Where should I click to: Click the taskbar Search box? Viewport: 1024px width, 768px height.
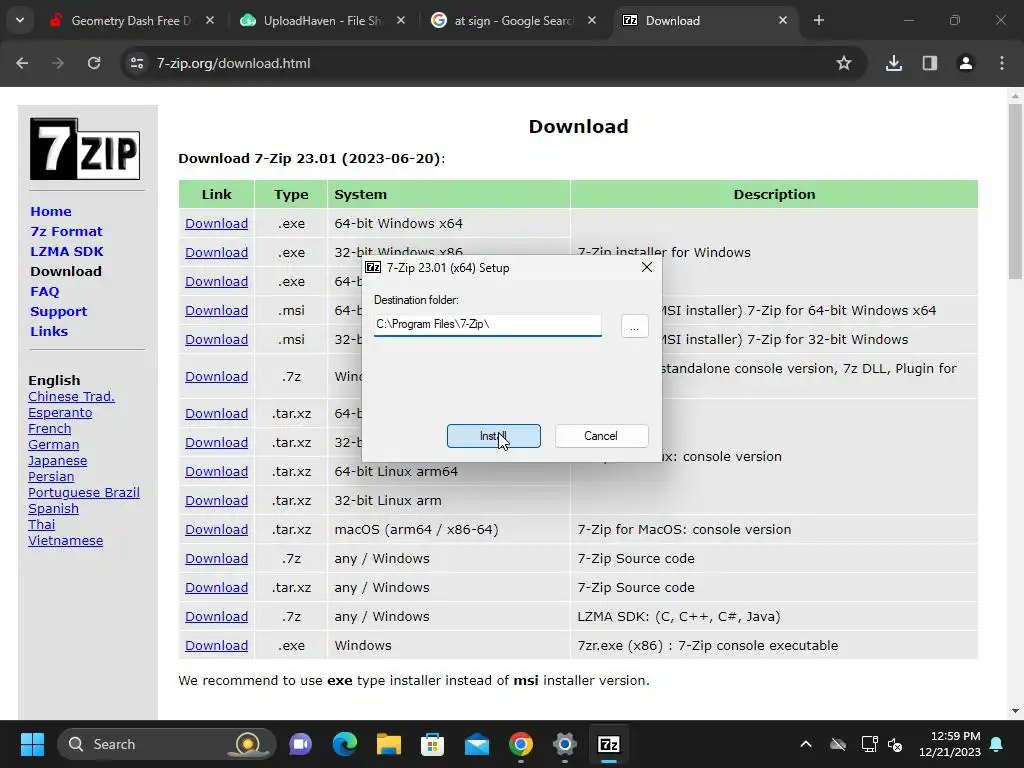tap(167, 744)
